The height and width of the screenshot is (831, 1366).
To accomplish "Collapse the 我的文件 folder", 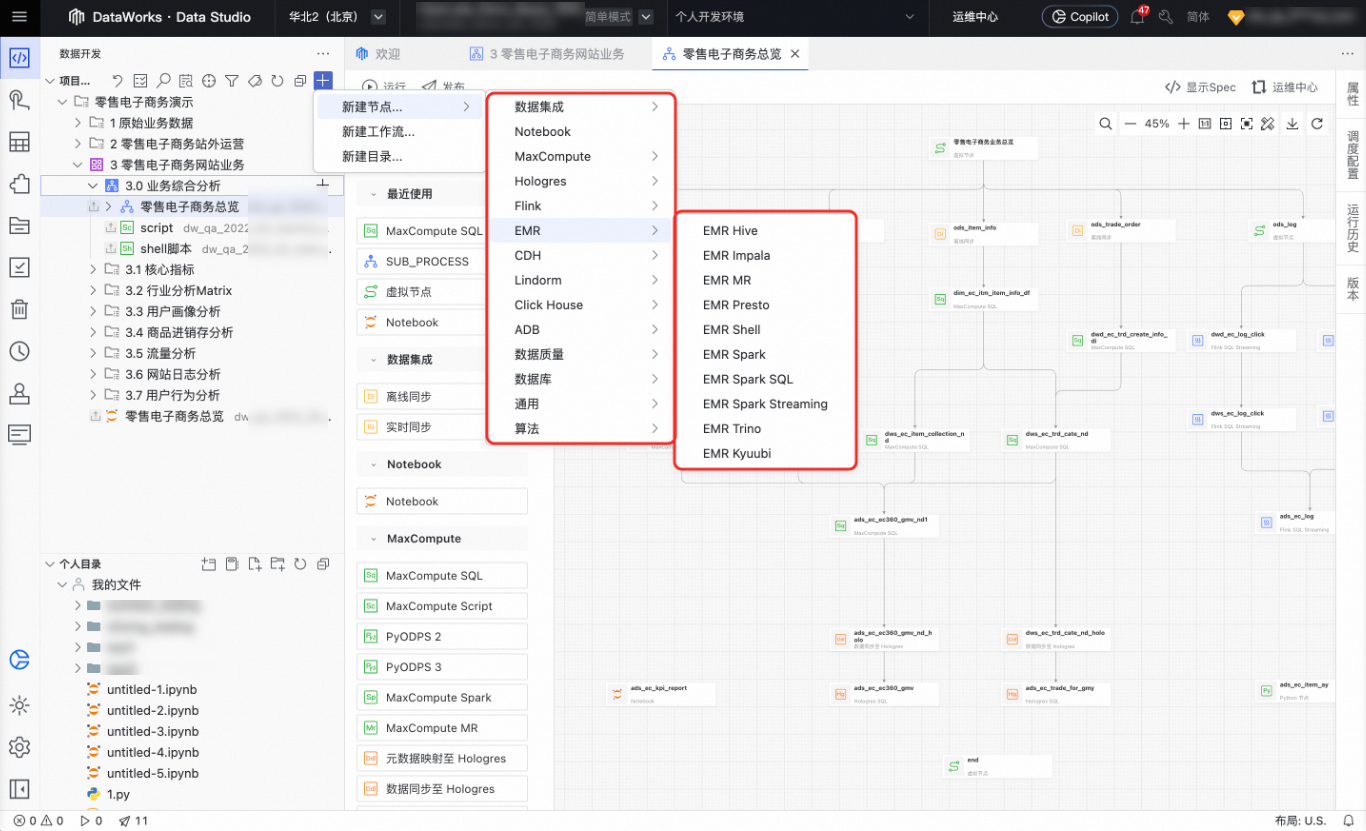I will click(63, 584).
